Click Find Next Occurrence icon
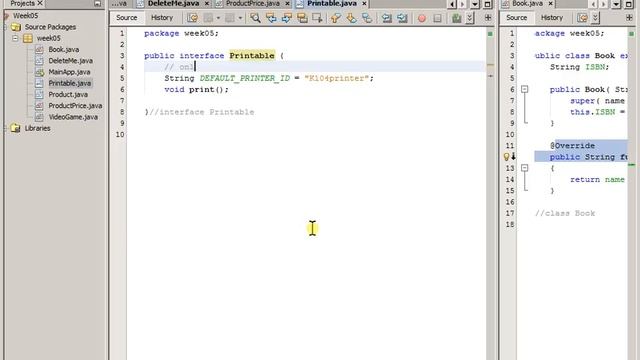 287,18
